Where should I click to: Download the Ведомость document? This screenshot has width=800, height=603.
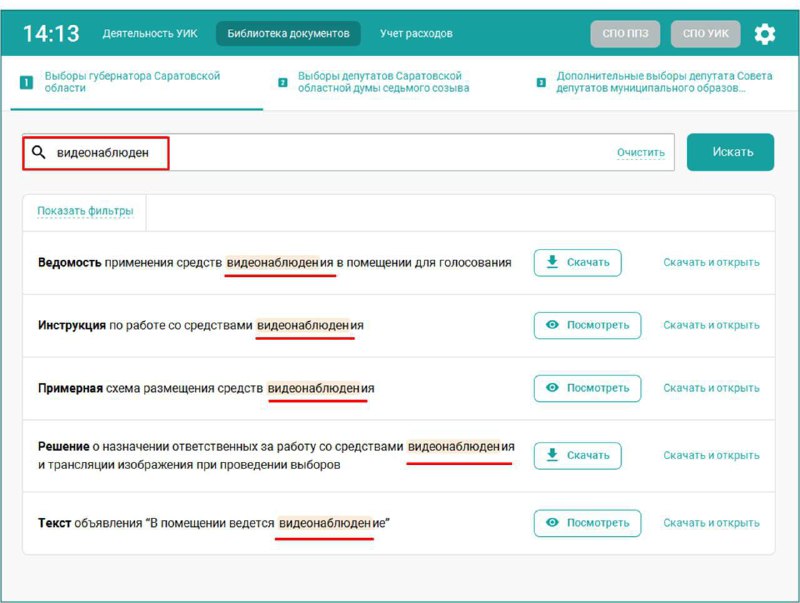[577, 262]
